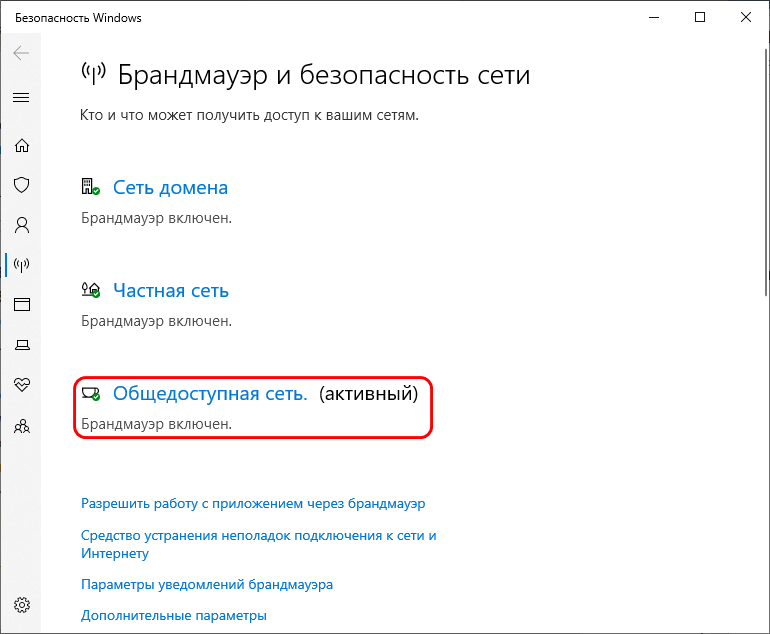Image resolution: width=770 pixels, height=634 pixels.
Task: Open Account protection person icon
Action: coord(22,225)
